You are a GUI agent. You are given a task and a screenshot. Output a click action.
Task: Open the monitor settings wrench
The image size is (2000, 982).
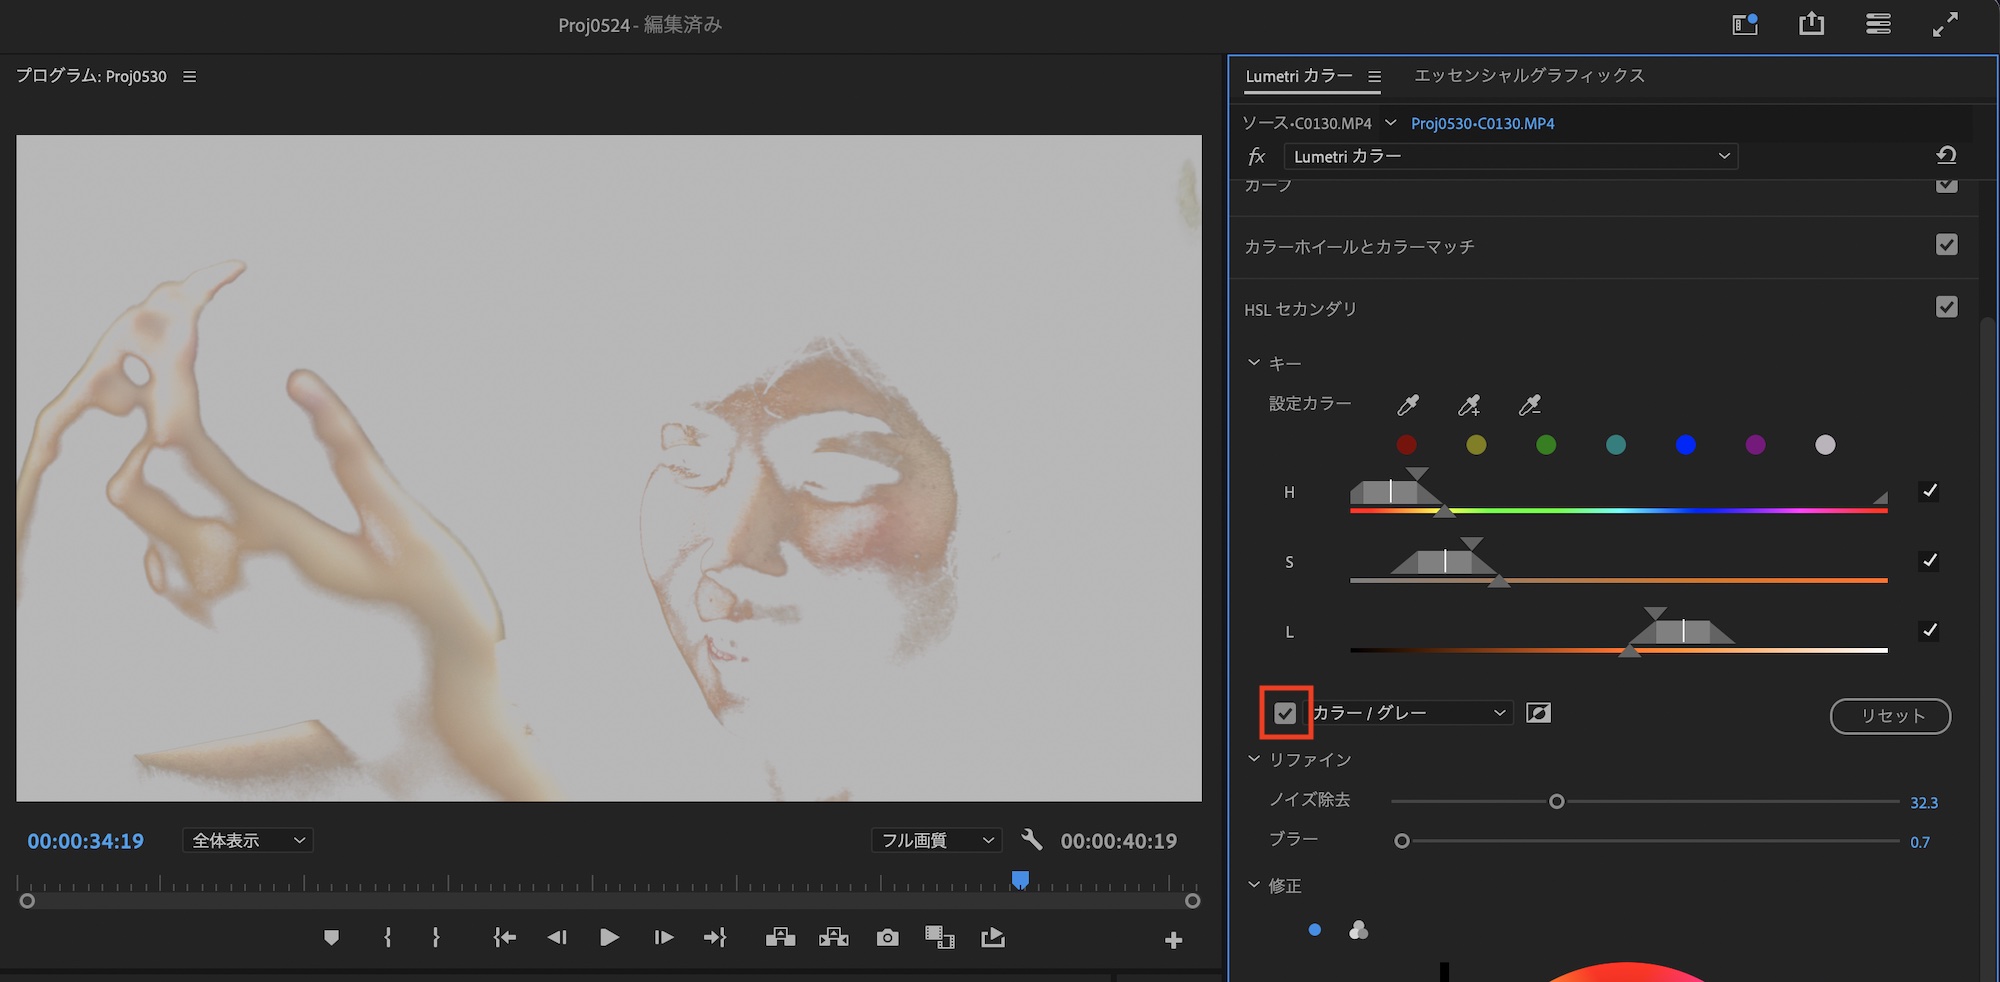(1032, 840)
